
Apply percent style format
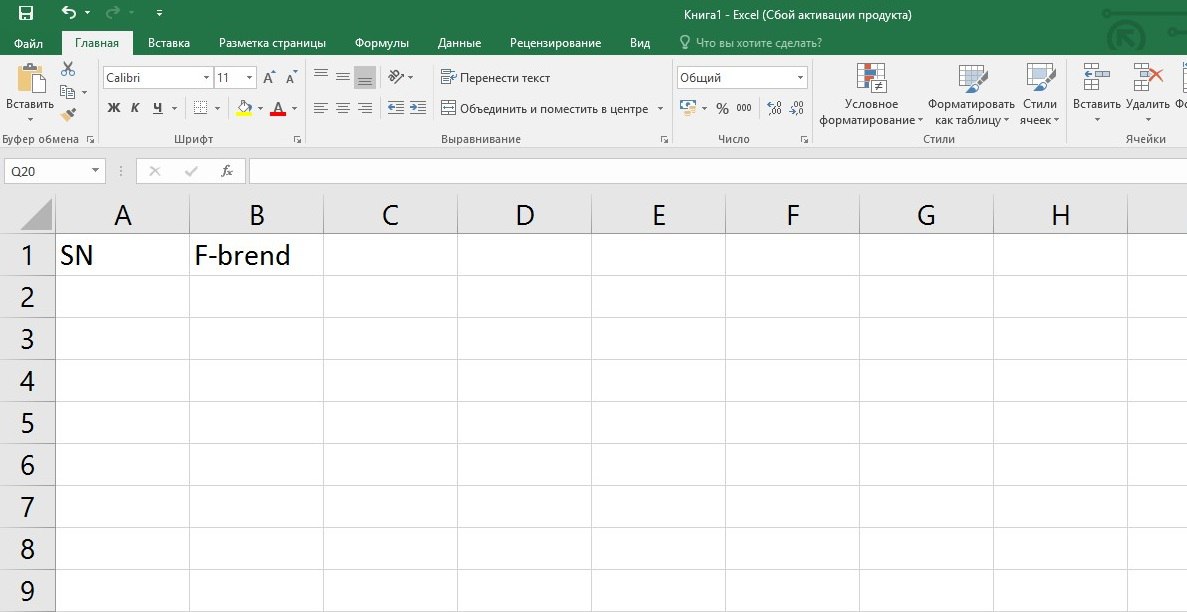722,108
